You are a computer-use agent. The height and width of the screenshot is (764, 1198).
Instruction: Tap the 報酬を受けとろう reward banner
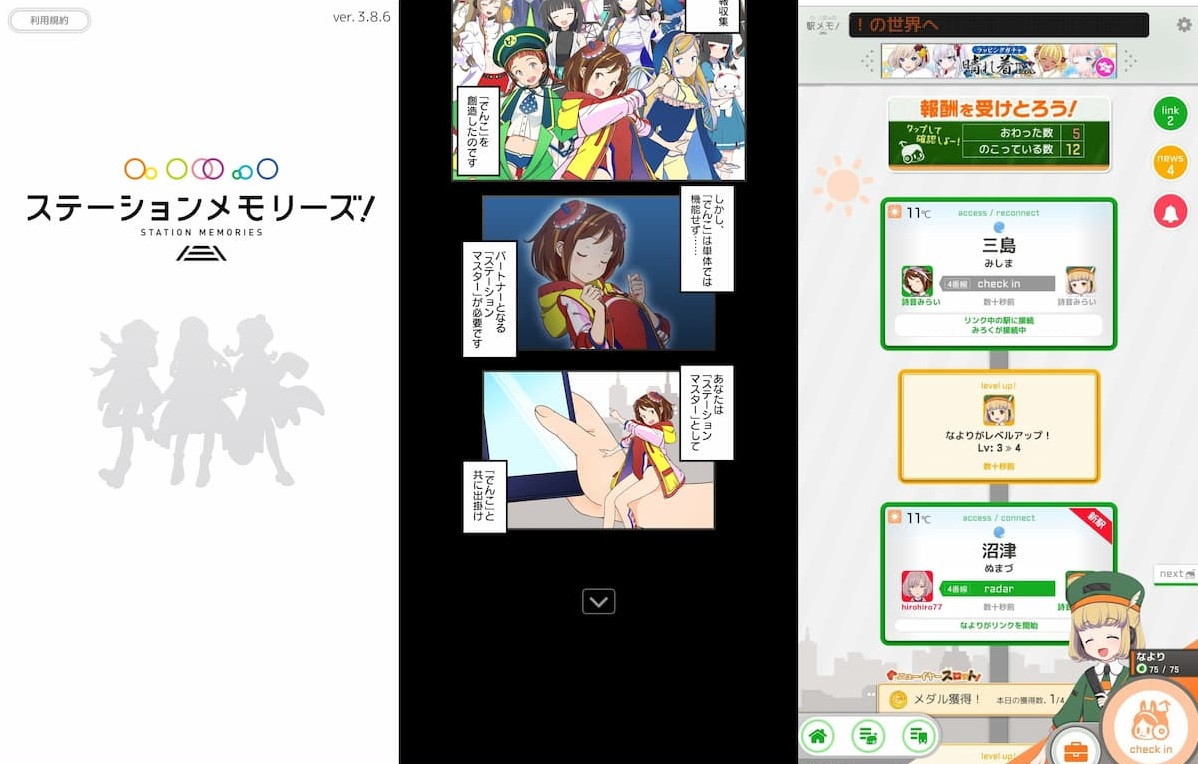point(999,133)
